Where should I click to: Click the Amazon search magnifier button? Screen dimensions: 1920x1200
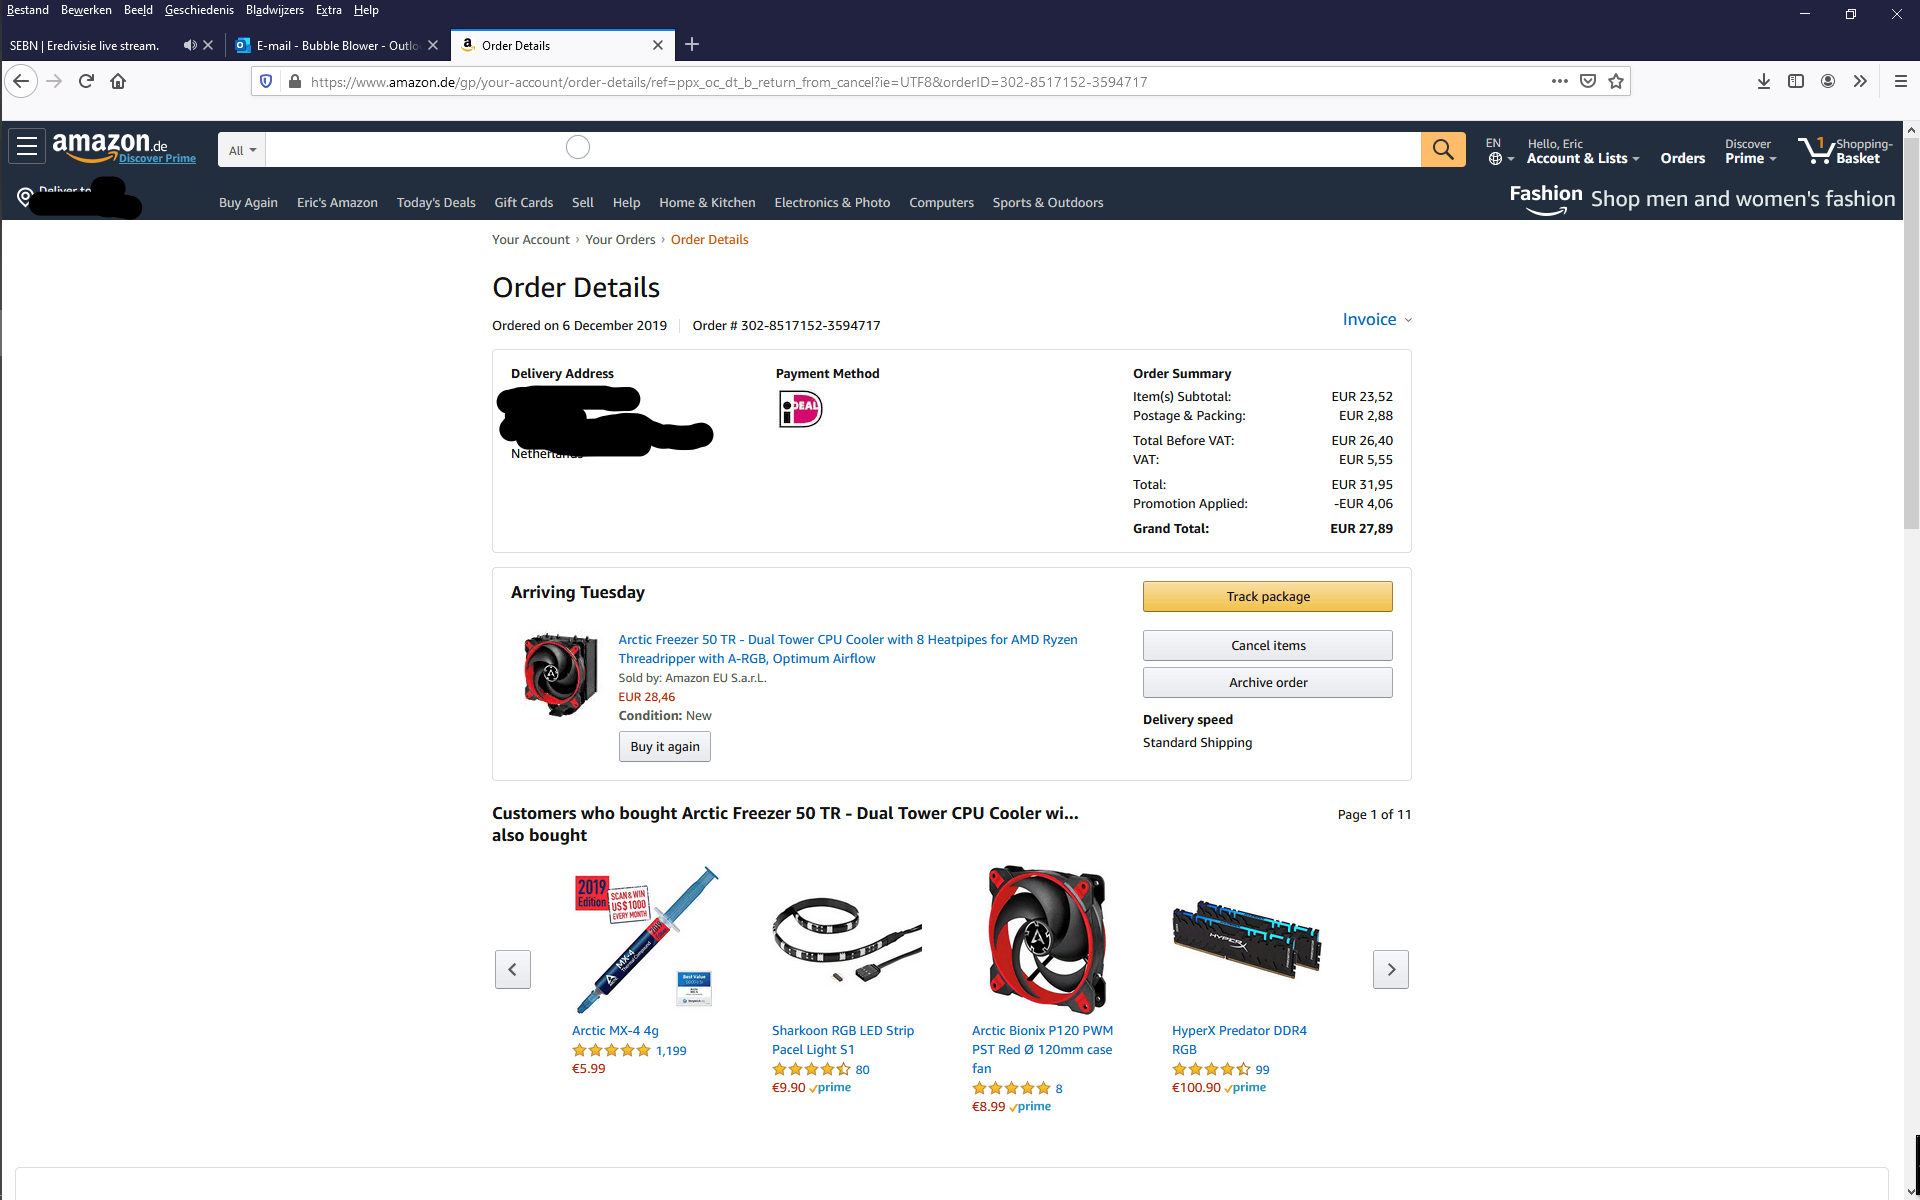click(x=1442, y=150)
